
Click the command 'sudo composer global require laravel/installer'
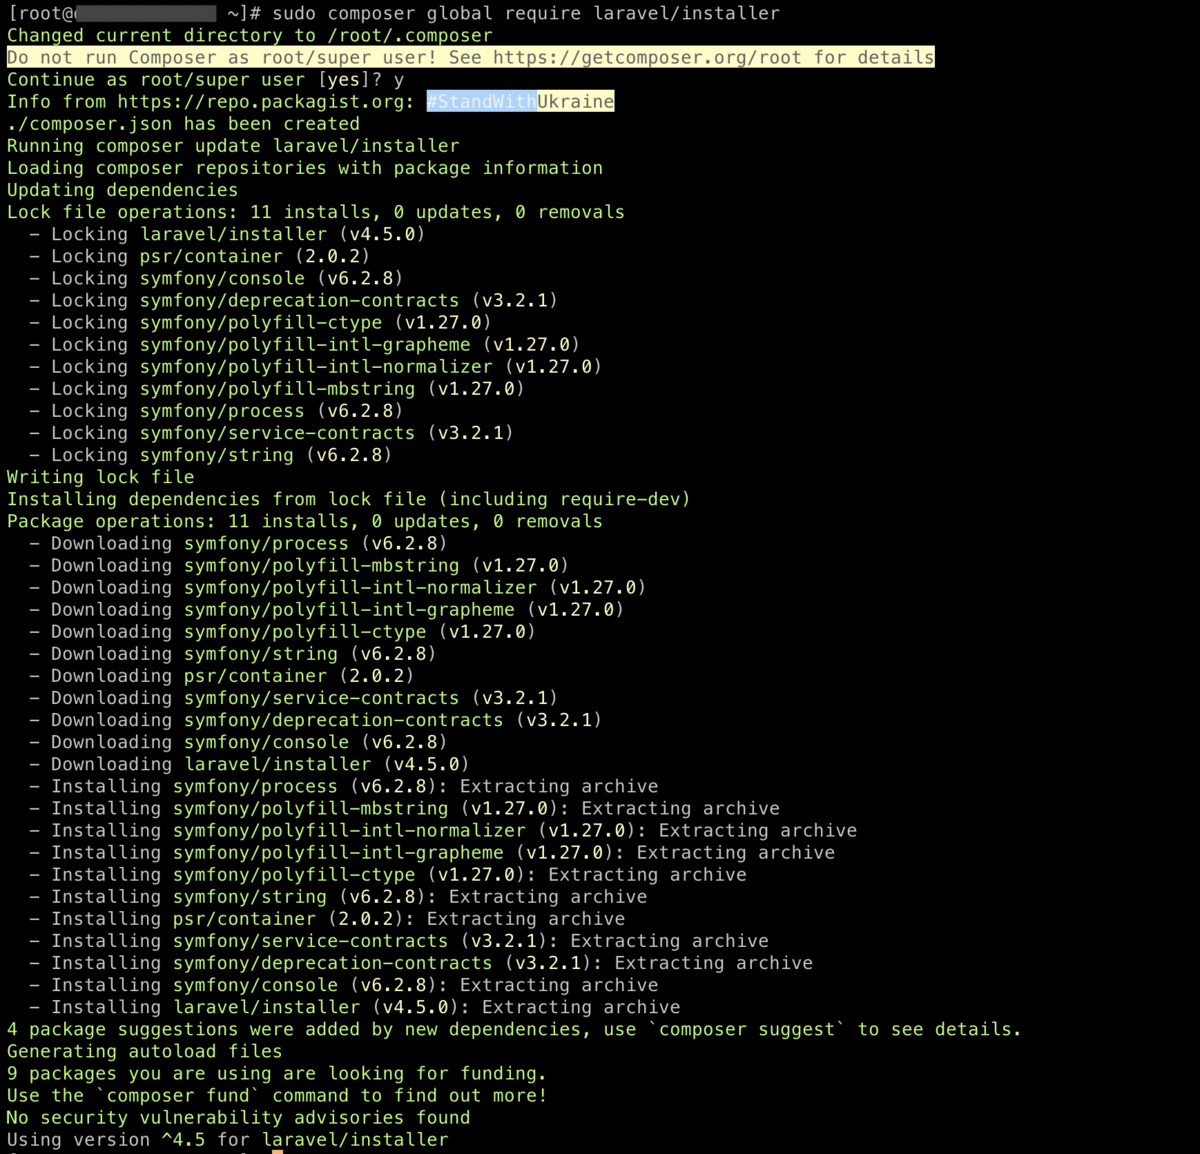tap(526, 13)
